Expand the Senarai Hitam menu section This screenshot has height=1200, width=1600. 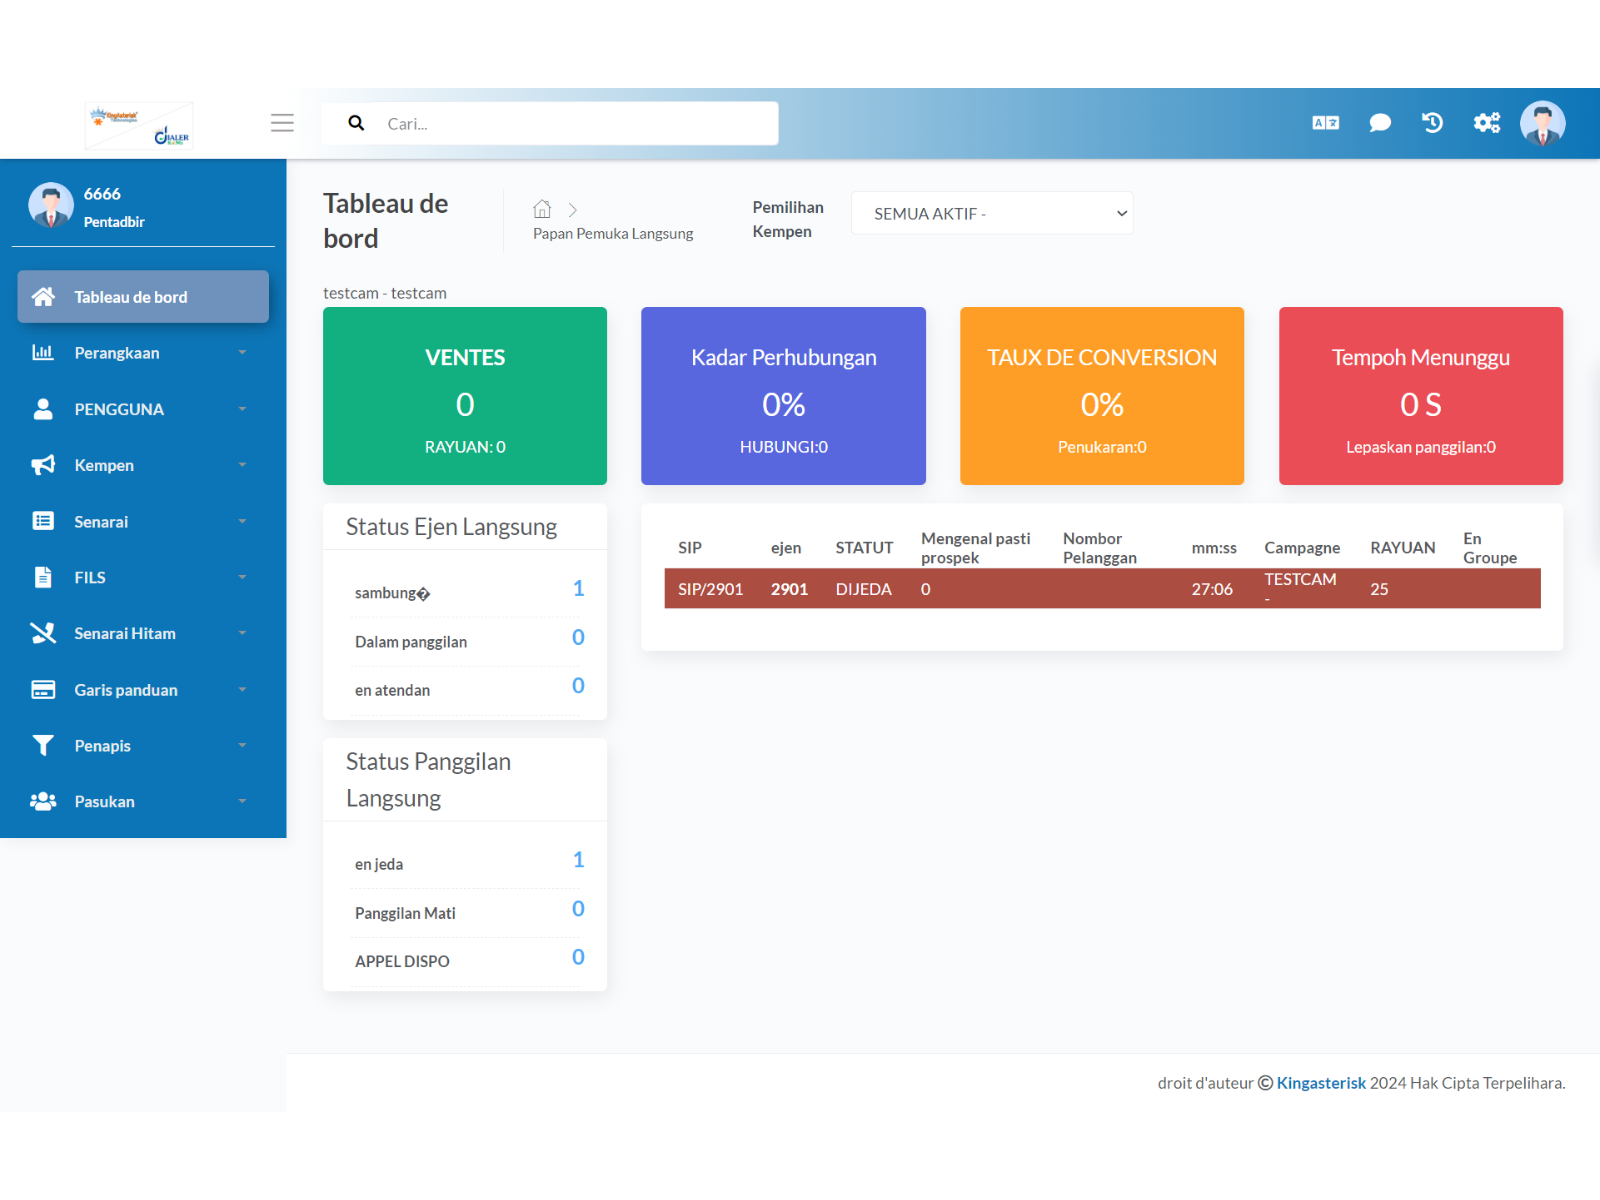(125, 633)
